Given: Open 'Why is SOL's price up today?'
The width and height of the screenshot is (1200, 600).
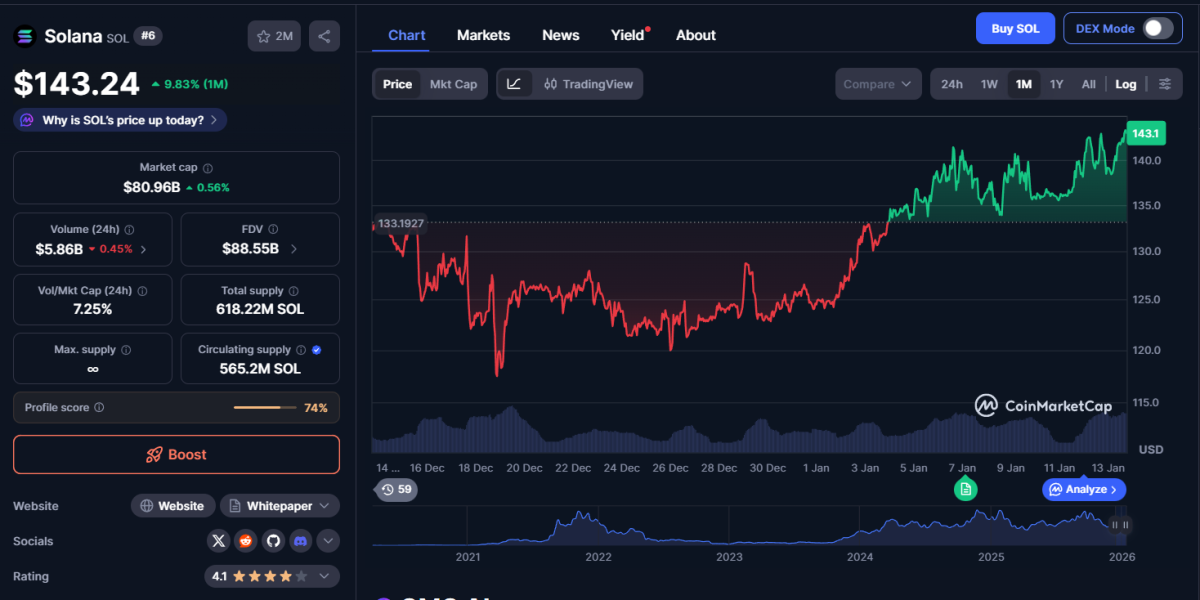Looking at the screenshot, I should pos(120,120).
